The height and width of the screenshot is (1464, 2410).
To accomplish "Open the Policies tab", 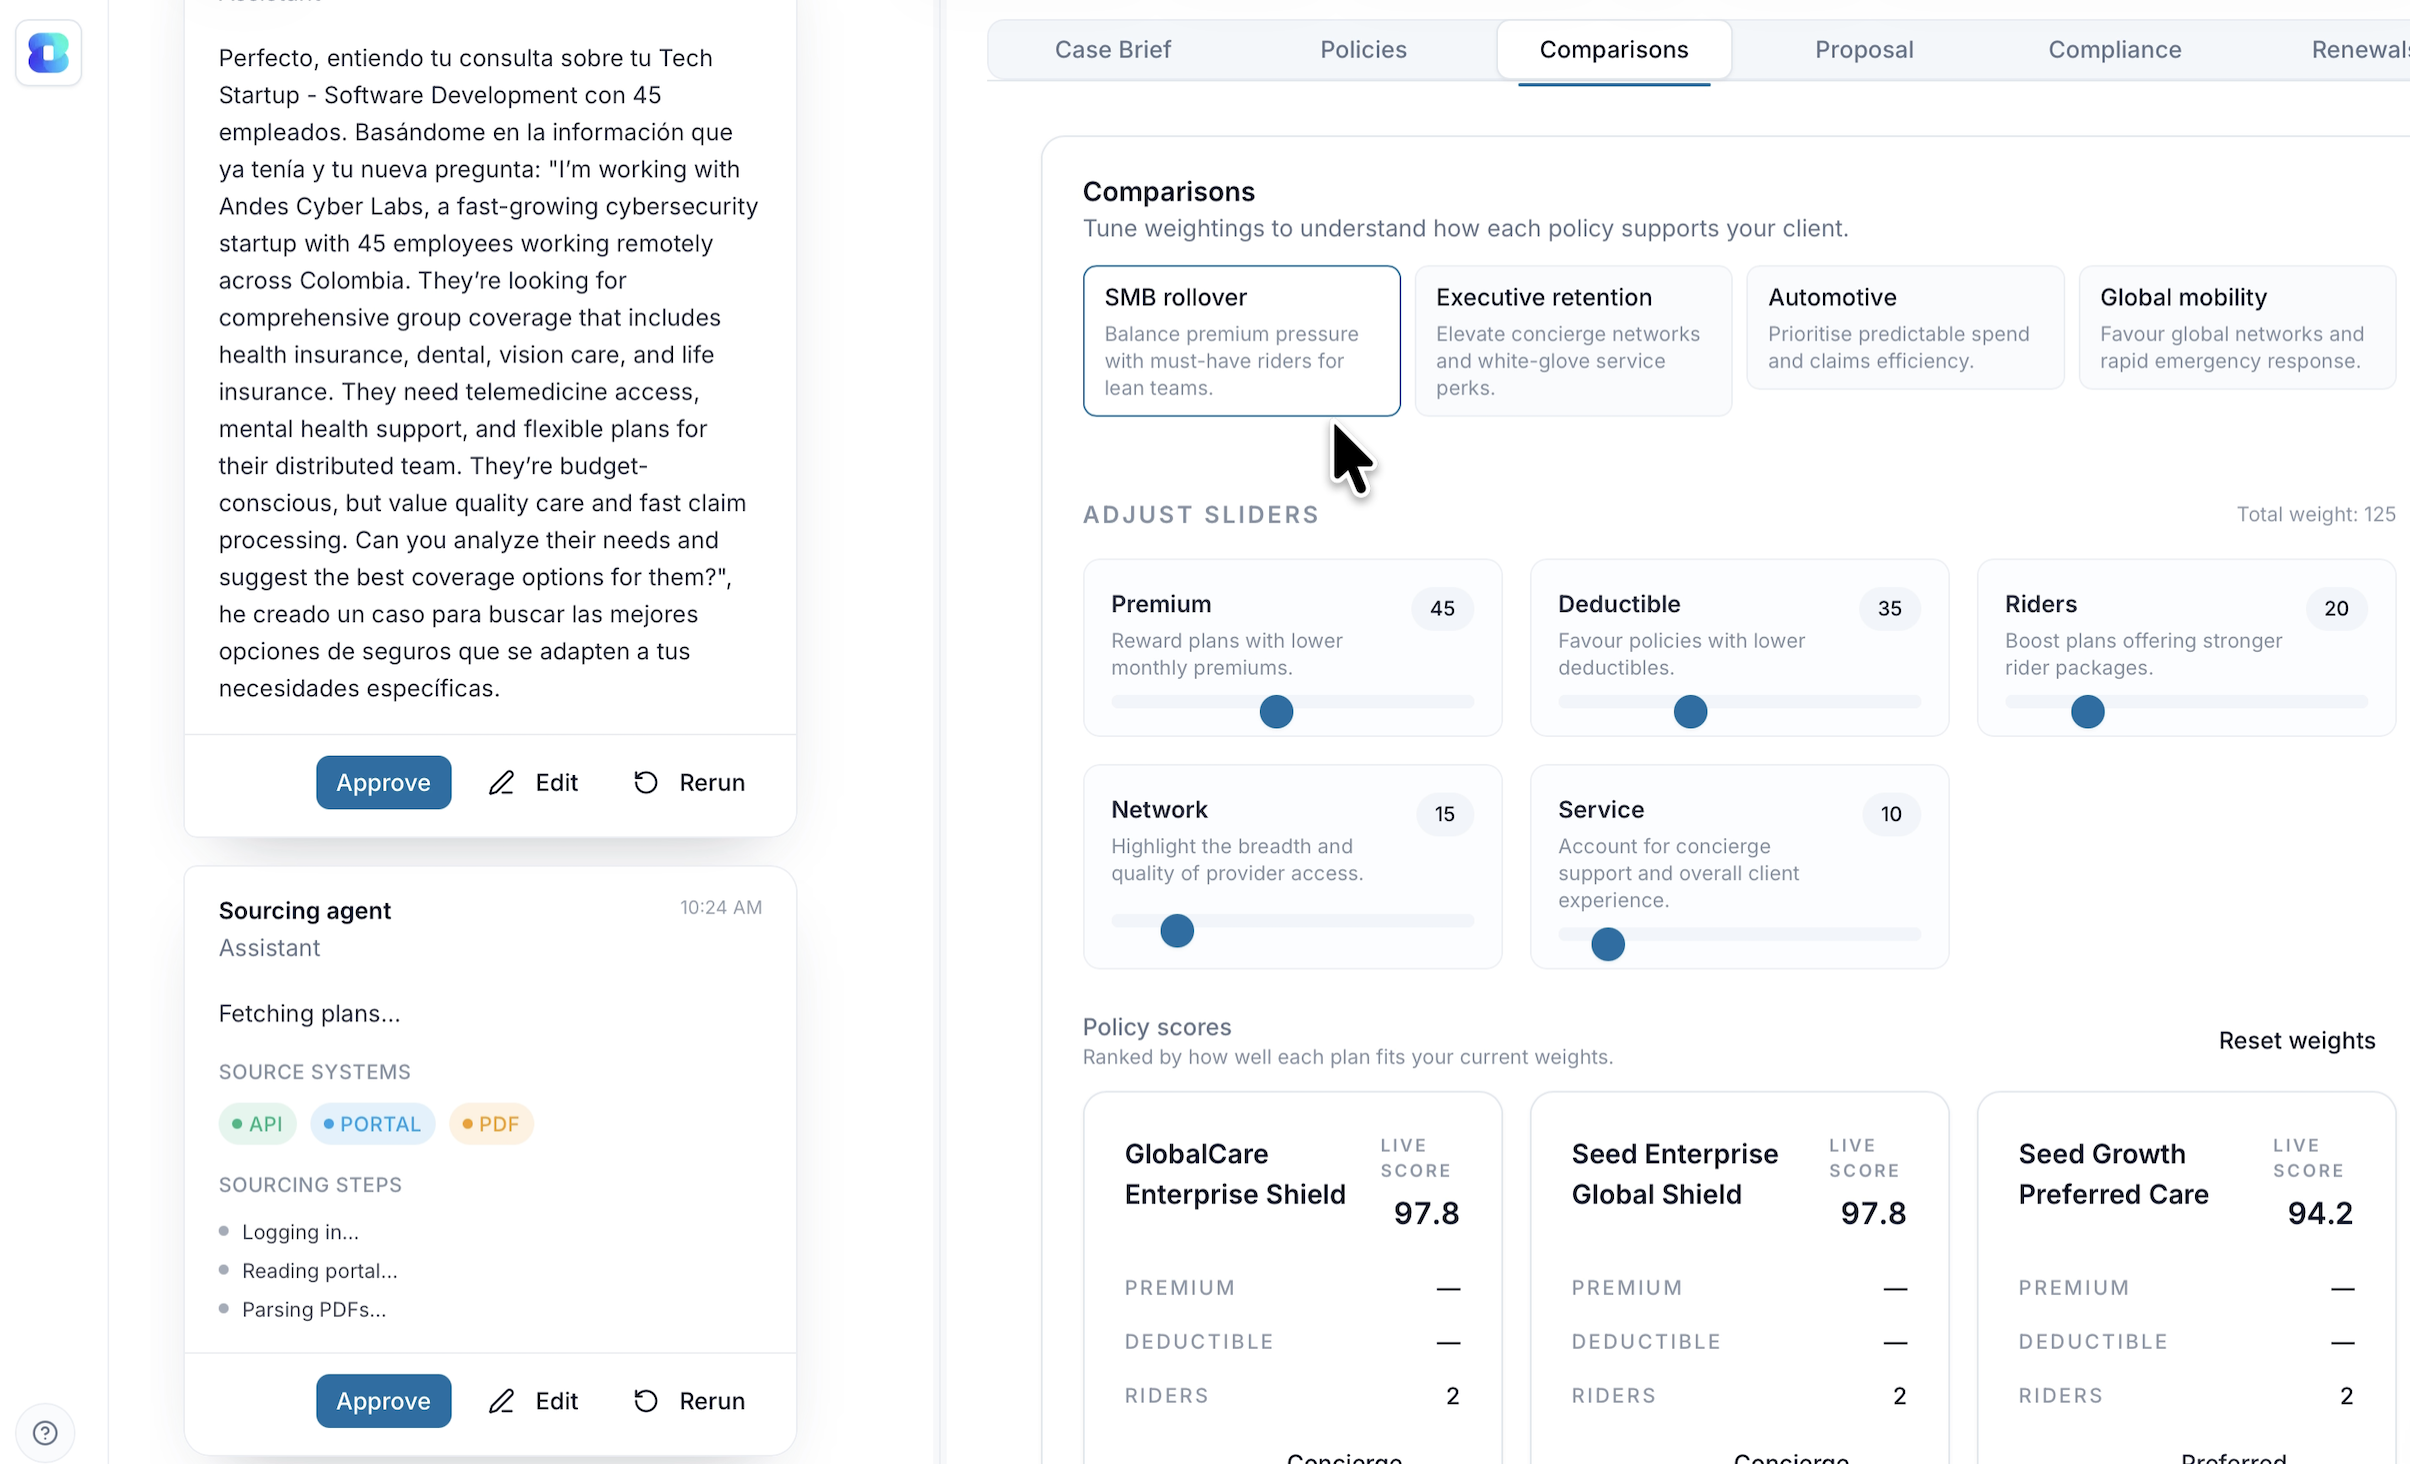I will [x=1363, y=50].
